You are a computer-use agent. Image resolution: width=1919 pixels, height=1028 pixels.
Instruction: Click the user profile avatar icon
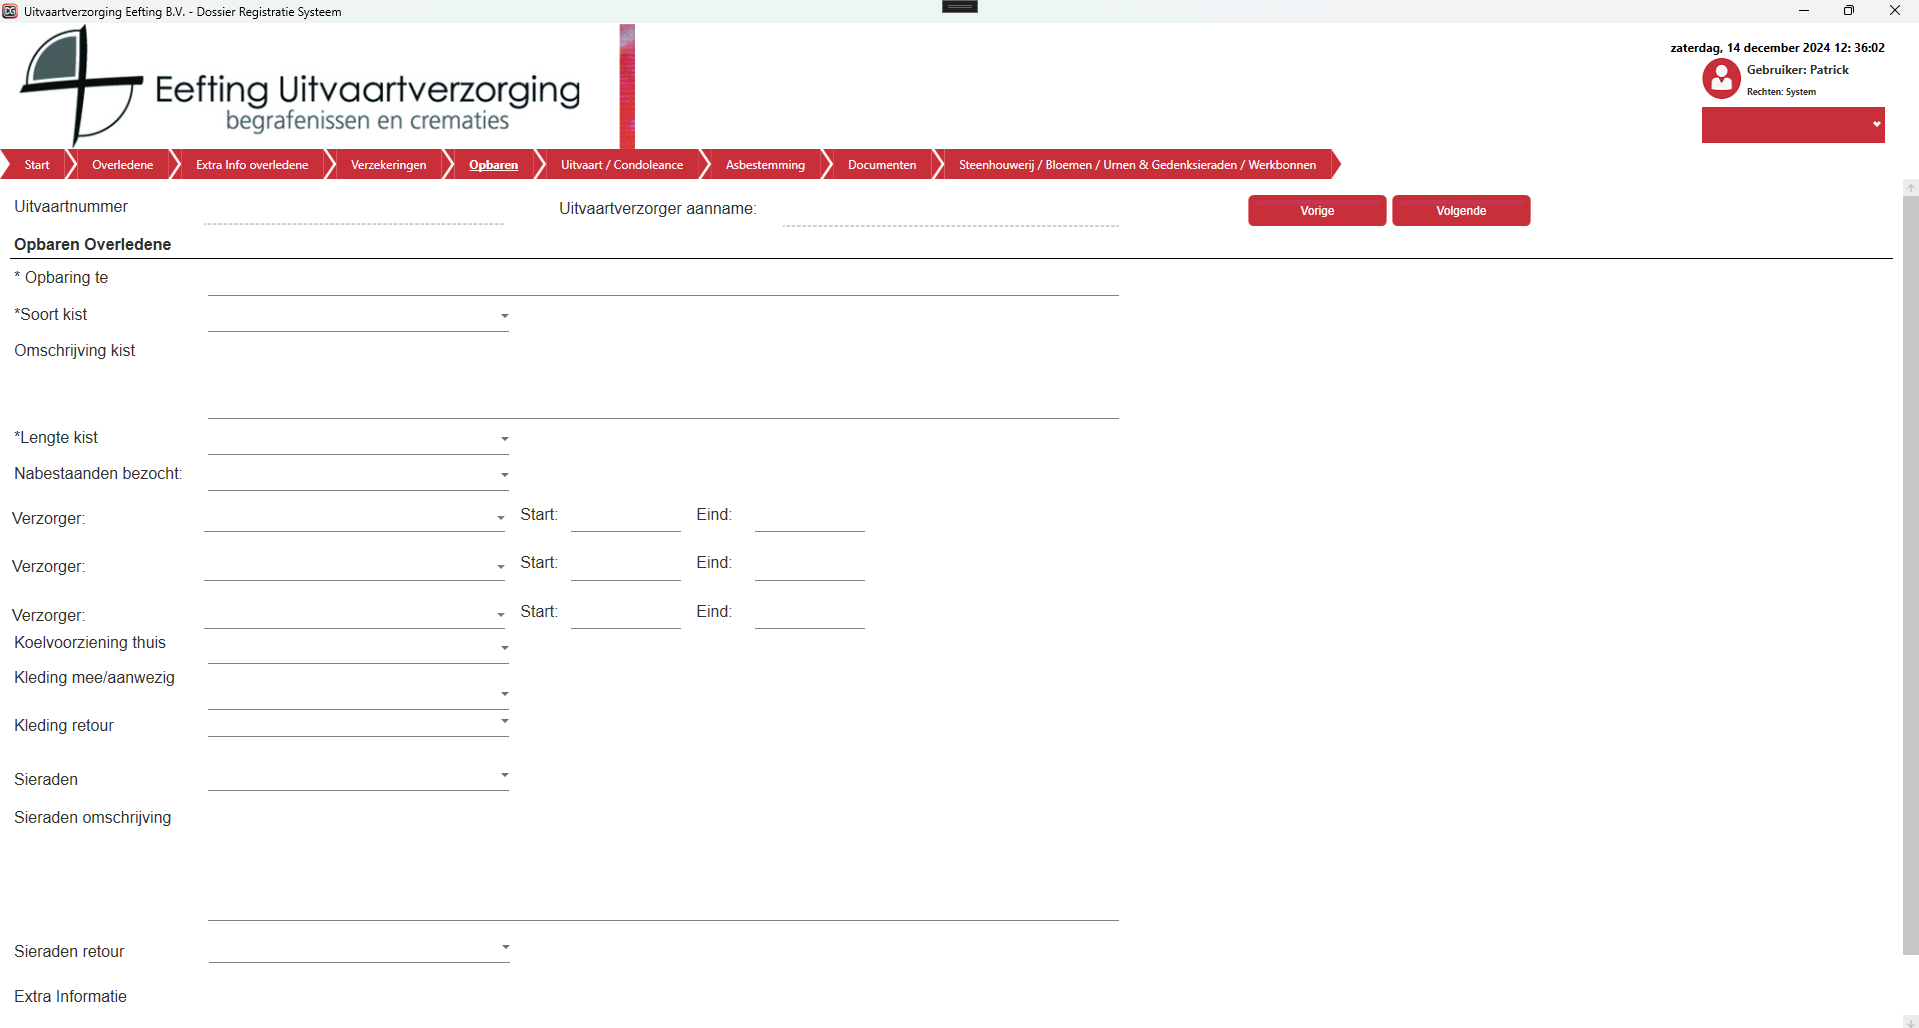[1721, 79]
